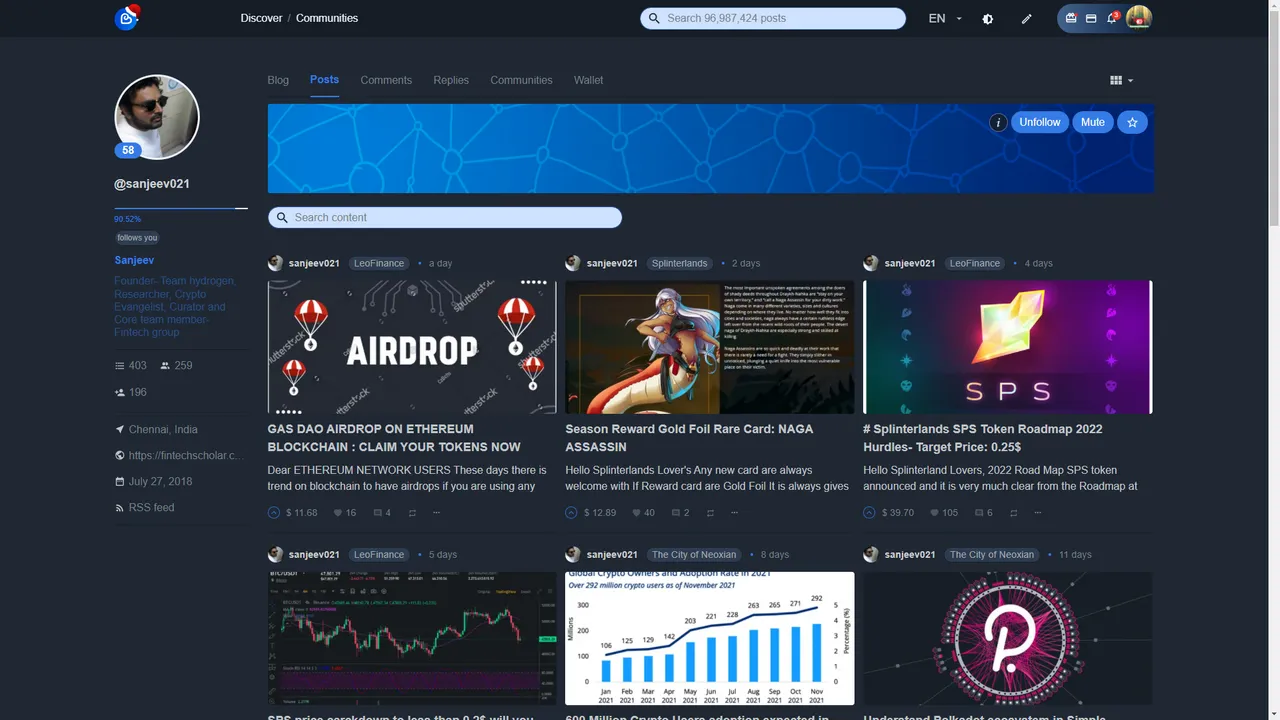
Task: Switch to the Comments tab
Action: coord(386,80)
